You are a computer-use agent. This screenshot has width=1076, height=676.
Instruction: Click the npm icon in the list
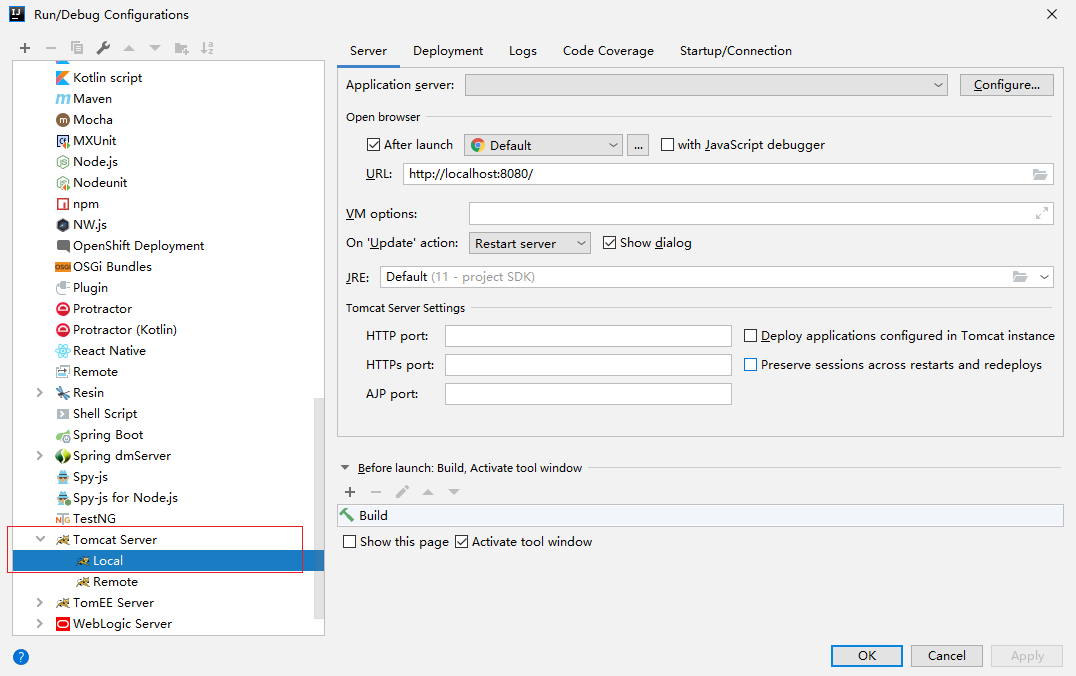[x=62, y=204]
